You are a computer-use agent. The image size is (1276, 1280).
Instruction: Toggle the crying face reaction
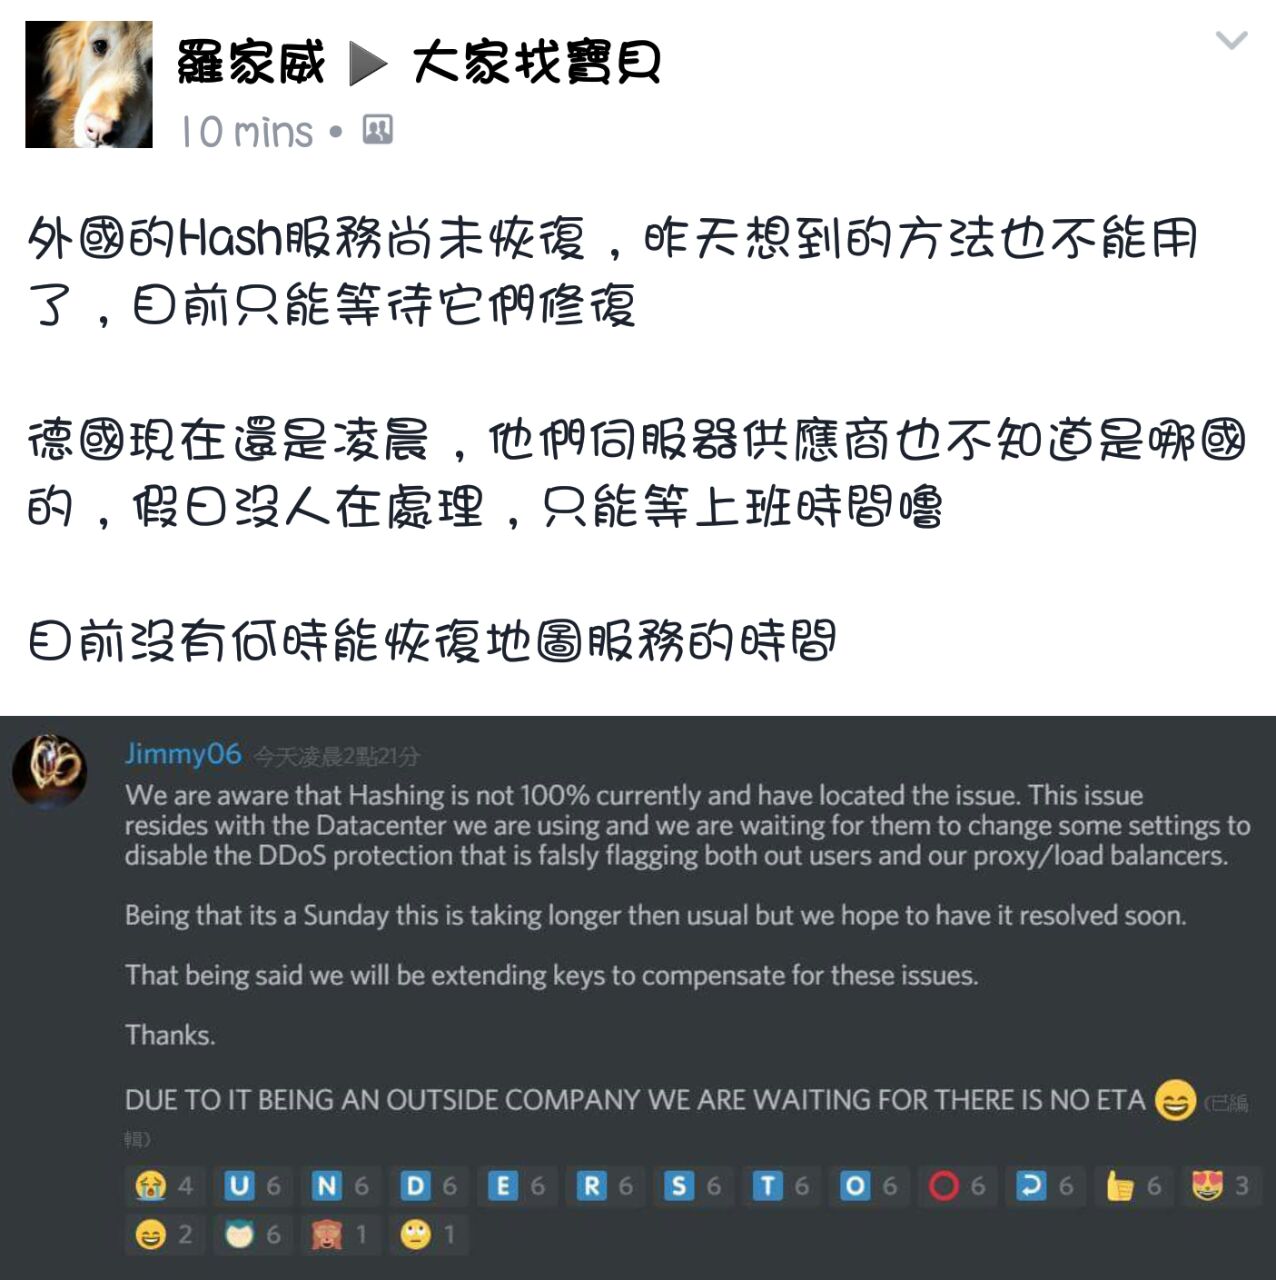164,1186
